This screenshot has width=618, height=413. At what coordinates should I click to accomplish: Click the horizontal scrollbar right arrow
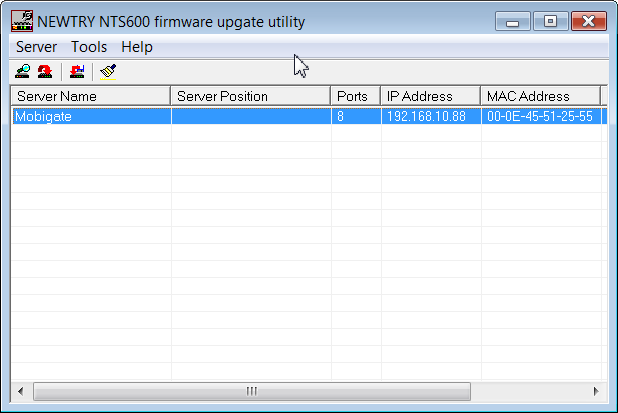(596, 391)
